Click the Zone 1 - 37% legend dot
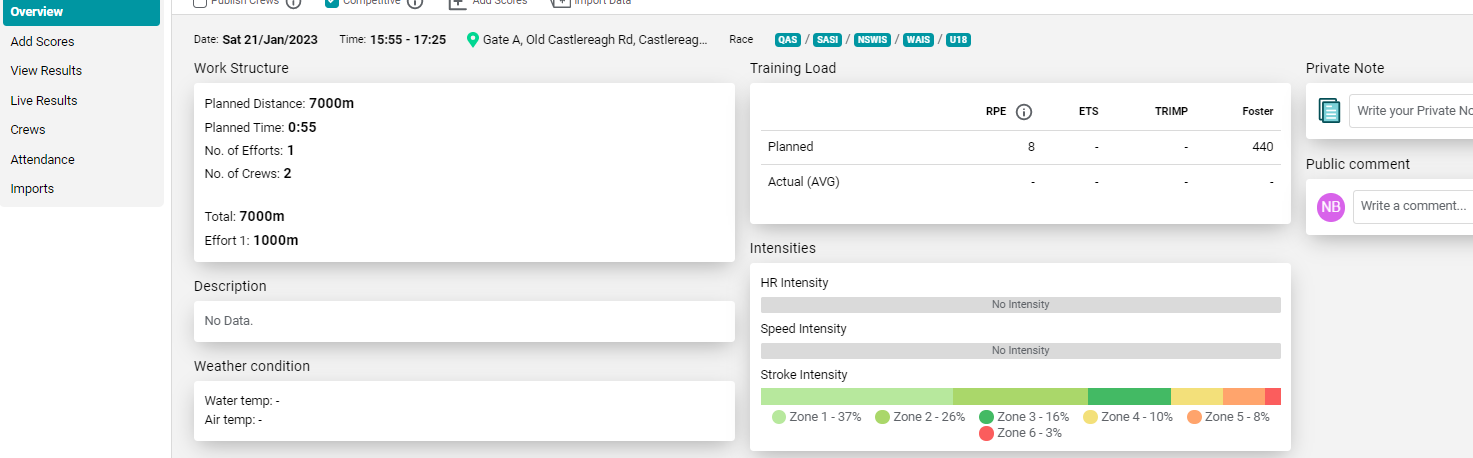Viewport: 1473px width, 458px height. (x=779, y=417)
